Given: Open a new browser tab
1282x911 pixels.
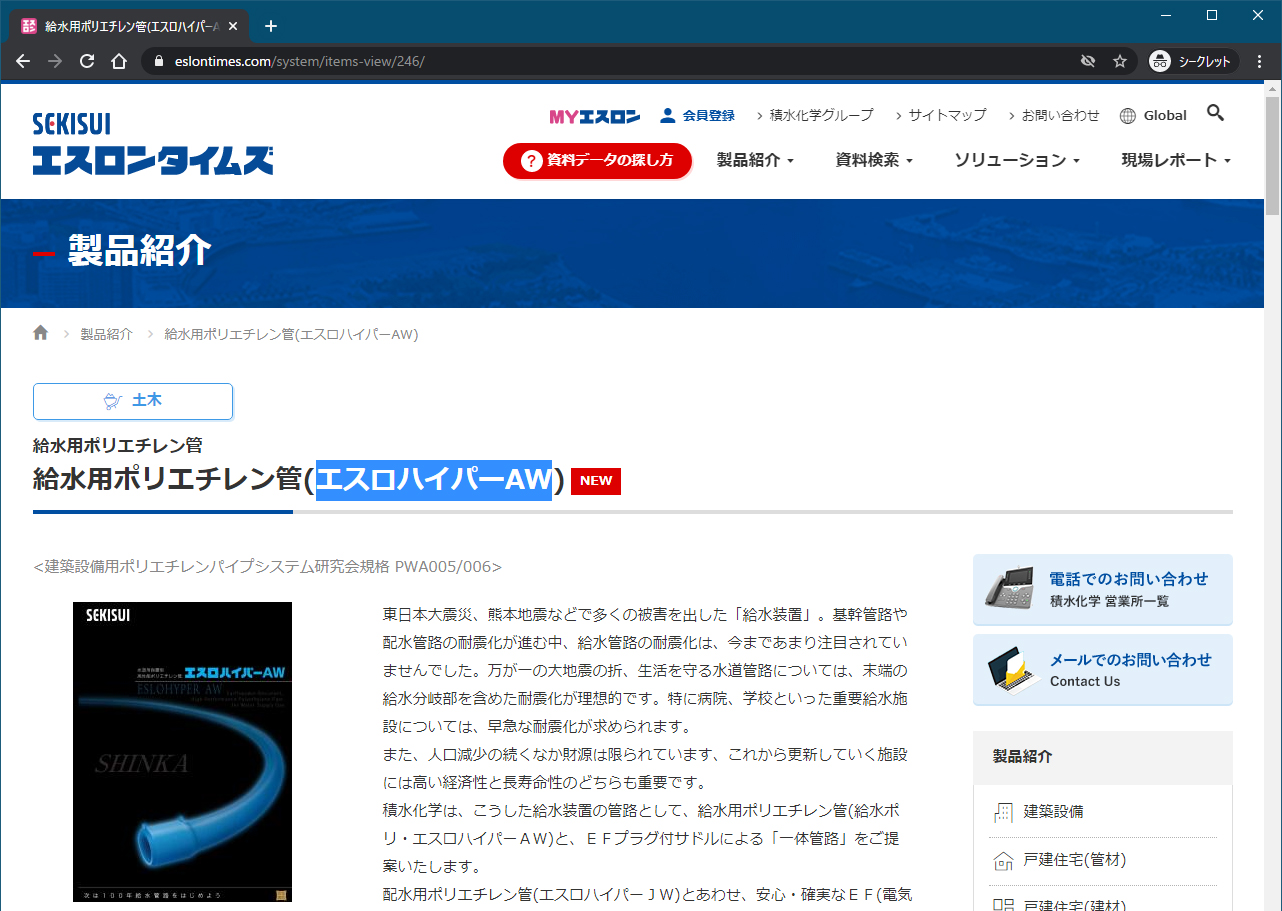Looking at the screenshot, I should (x=270, y=26).
